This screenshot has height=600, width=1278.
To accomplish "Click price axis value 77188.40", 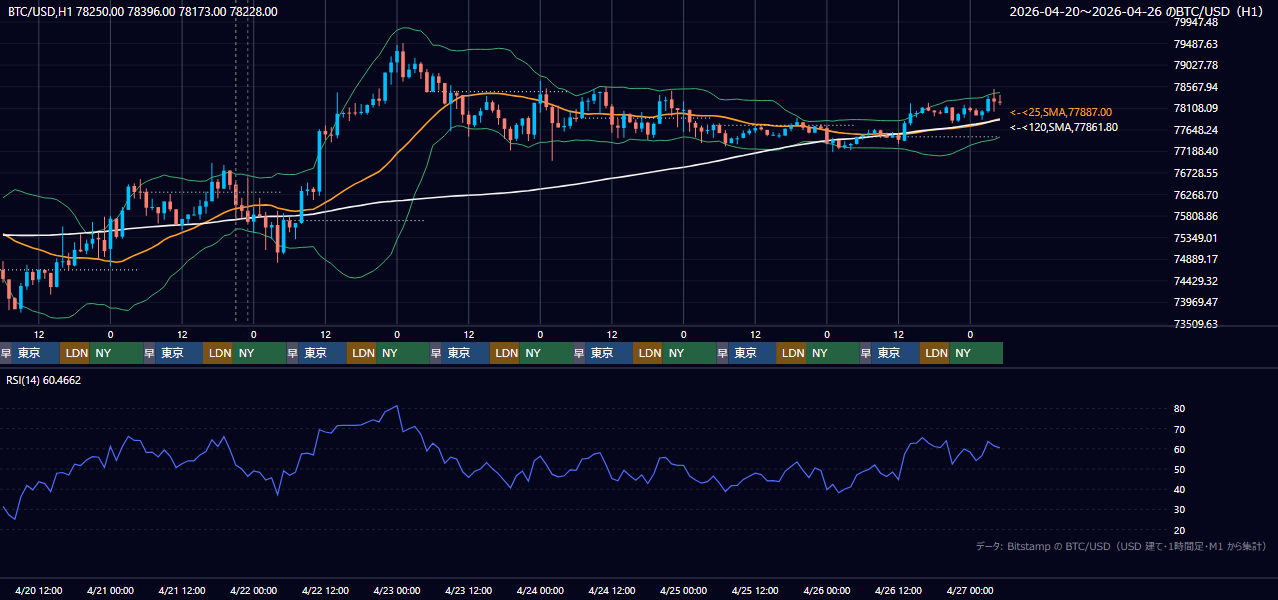I will coord(1195,151).
